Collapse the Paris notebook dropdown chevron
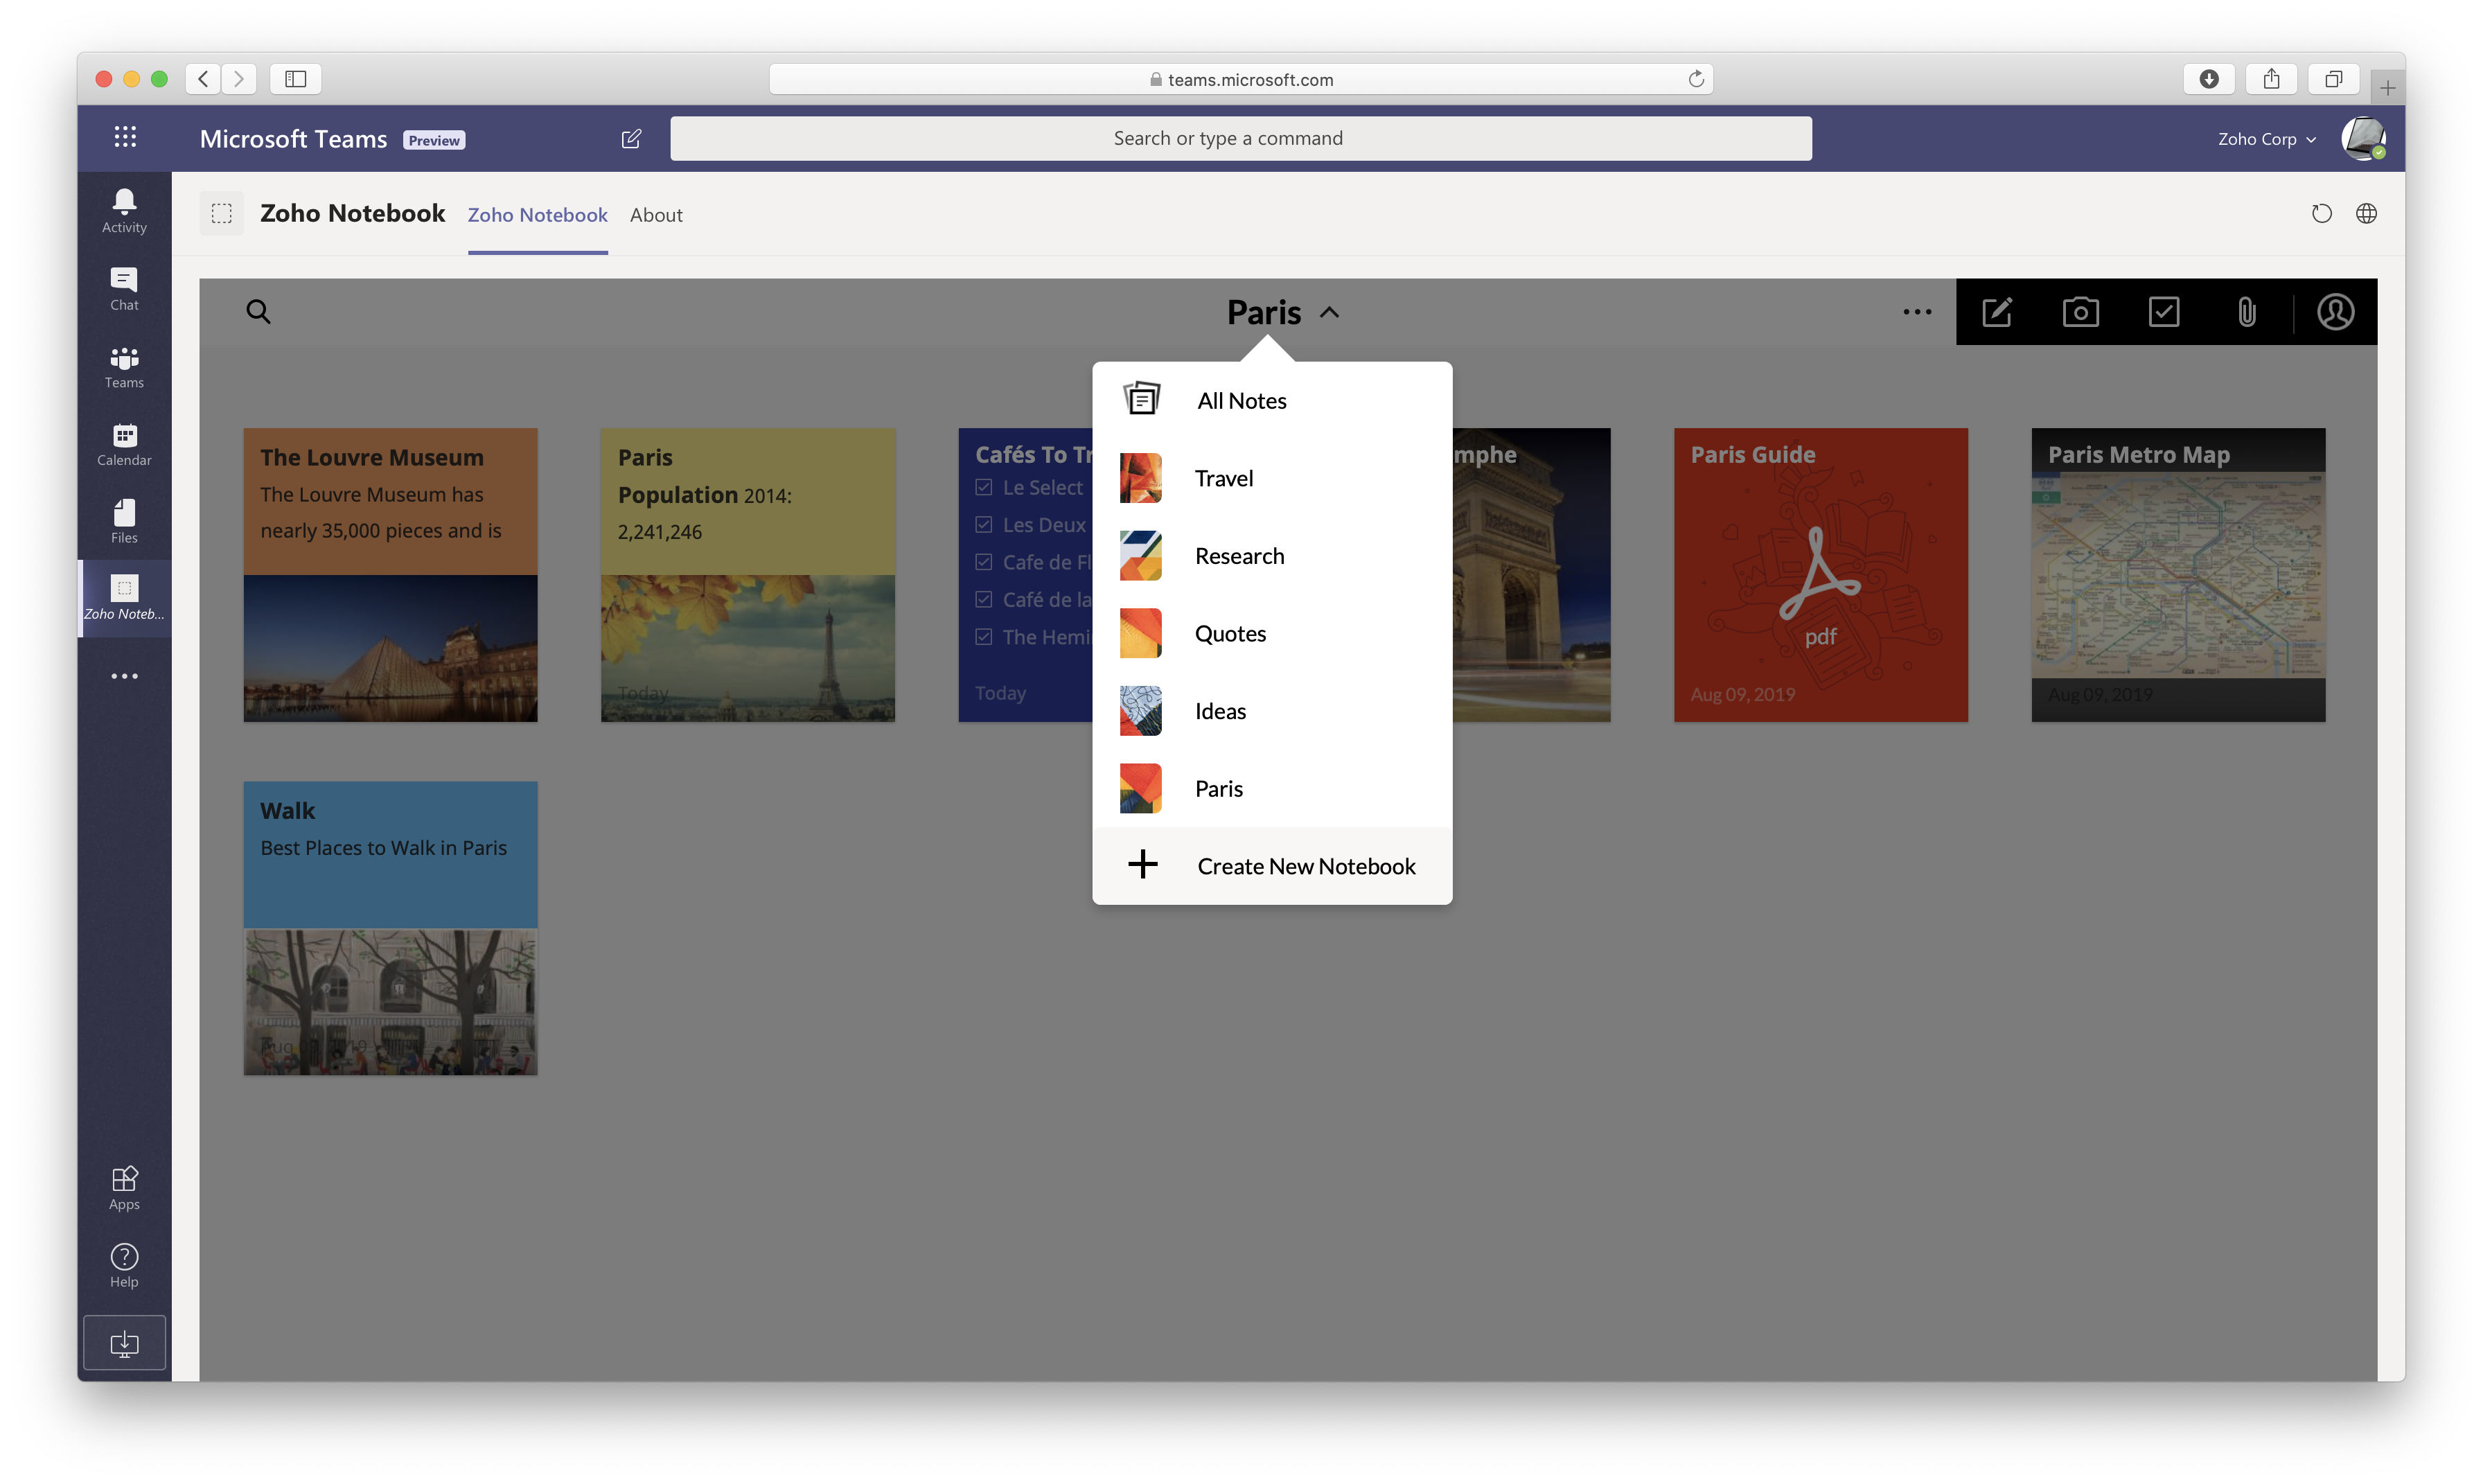 click(1329, 313)
